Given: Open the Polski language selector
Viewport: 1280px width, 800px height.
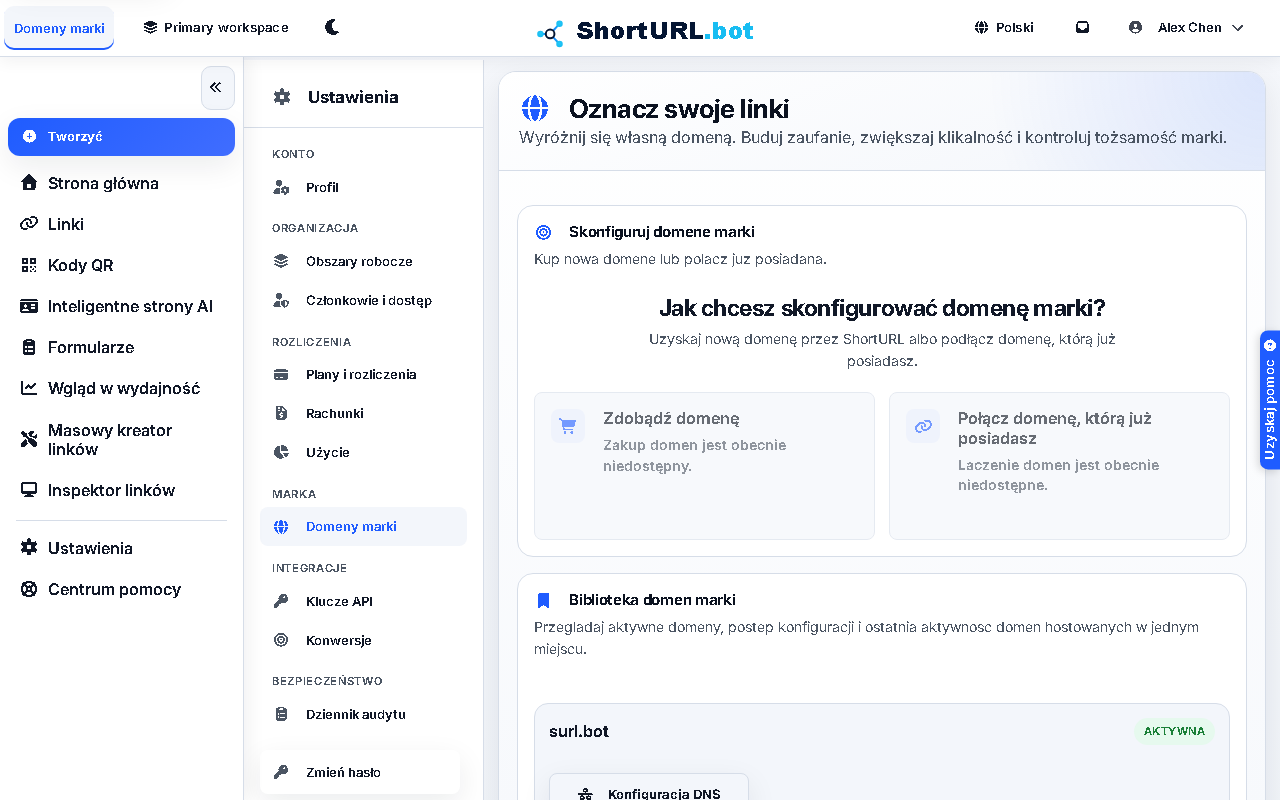Looking at the screenshot, I should 1004,28.
